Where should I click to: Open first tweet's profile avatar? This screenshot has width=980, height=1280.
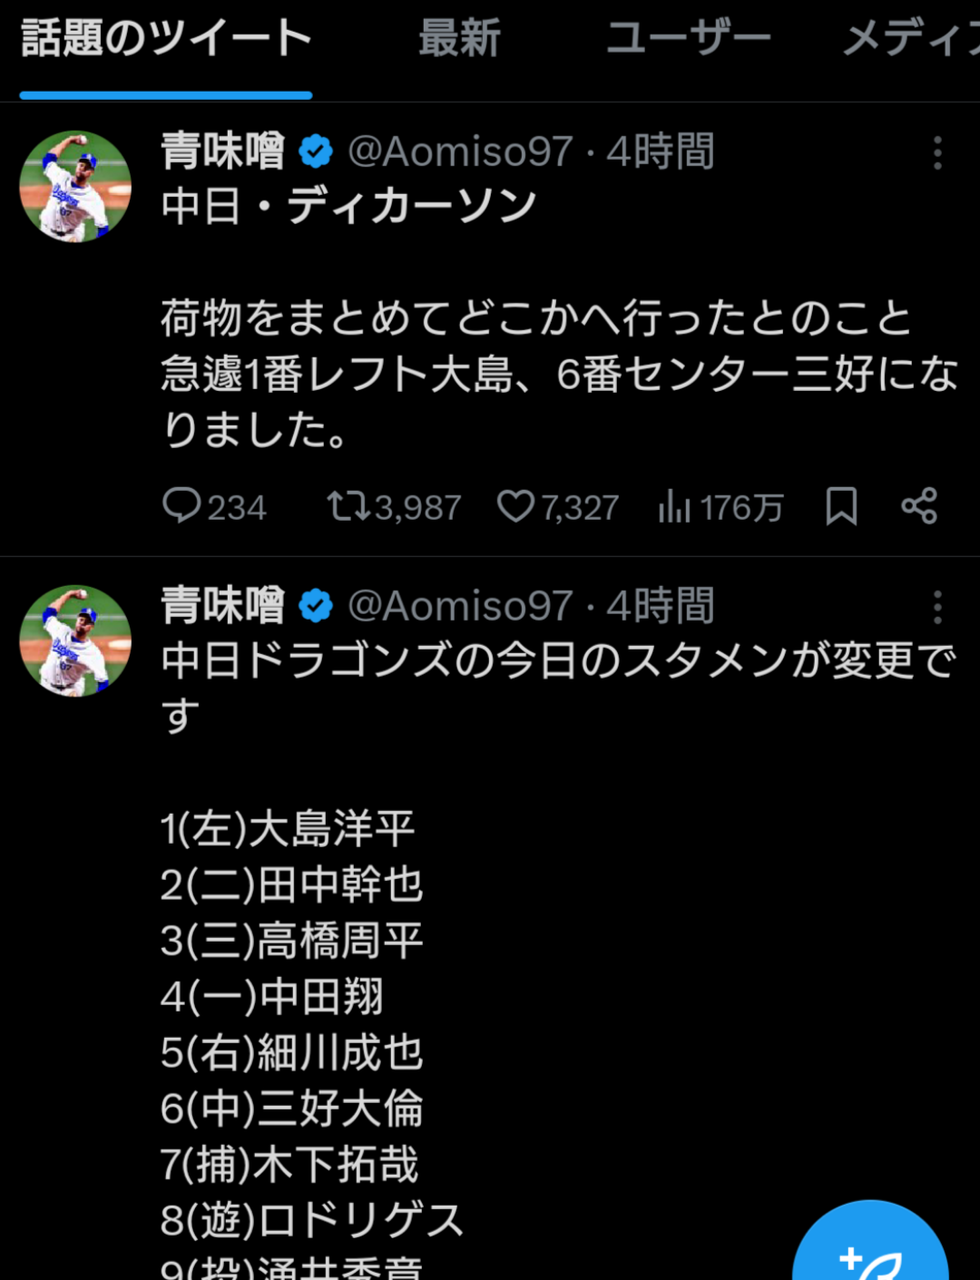coord(75,186)
